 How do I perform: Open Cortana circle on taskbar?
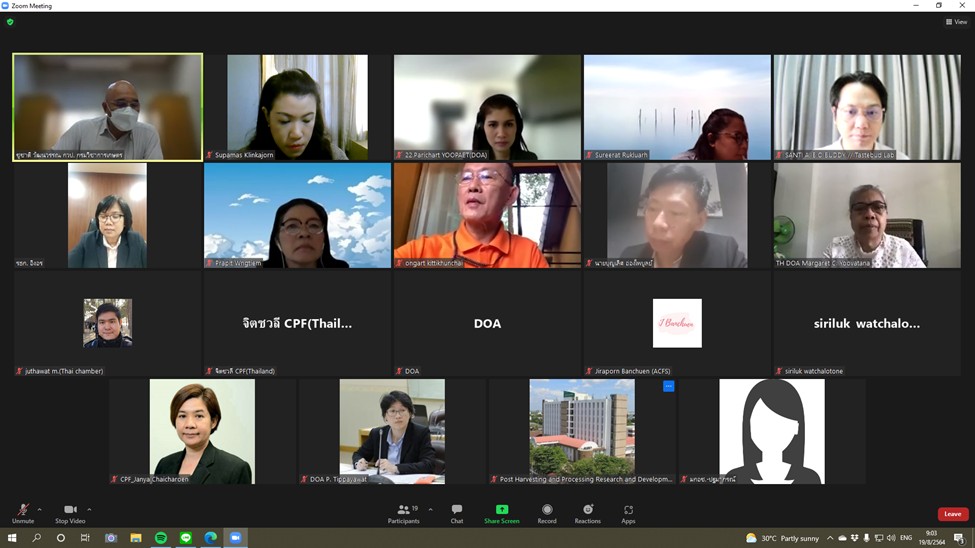click(60, 538)
